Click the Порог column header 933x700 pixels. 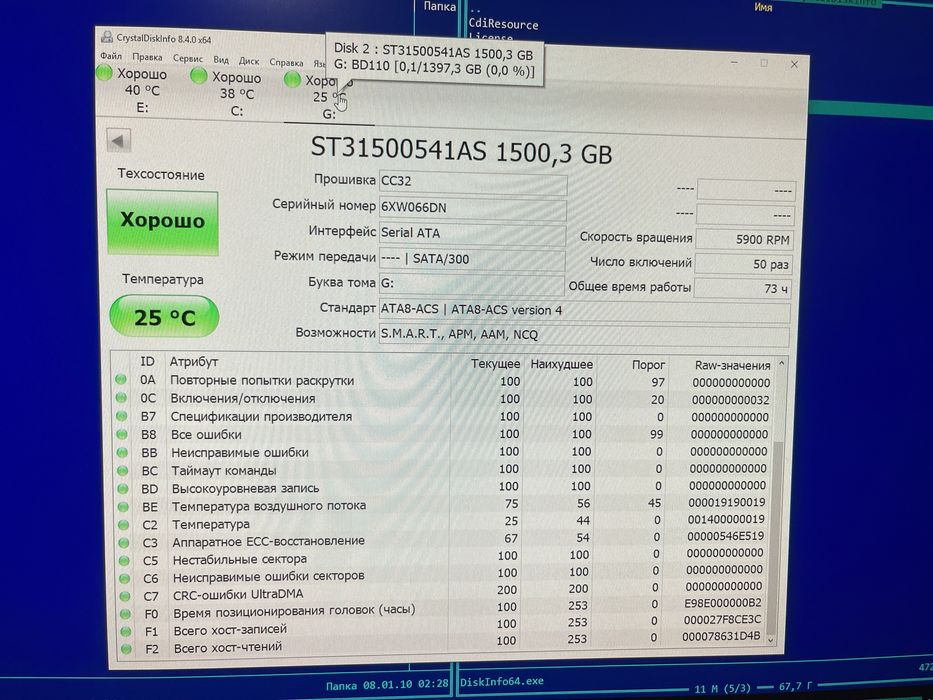coord(648,364)
